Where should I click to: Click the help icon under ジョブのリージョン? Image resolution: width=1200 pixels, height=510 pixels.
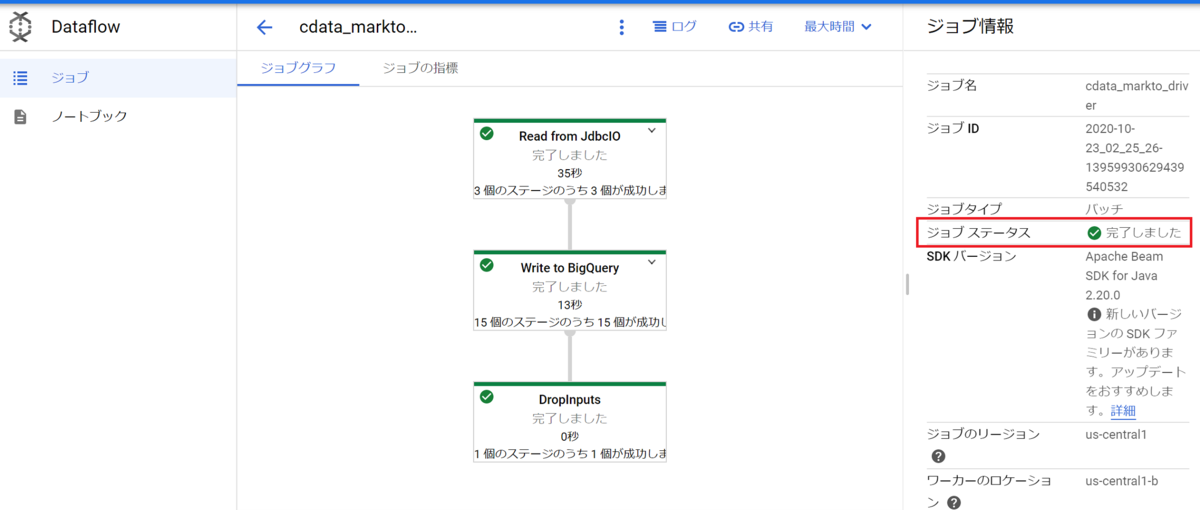click(939, 456)
